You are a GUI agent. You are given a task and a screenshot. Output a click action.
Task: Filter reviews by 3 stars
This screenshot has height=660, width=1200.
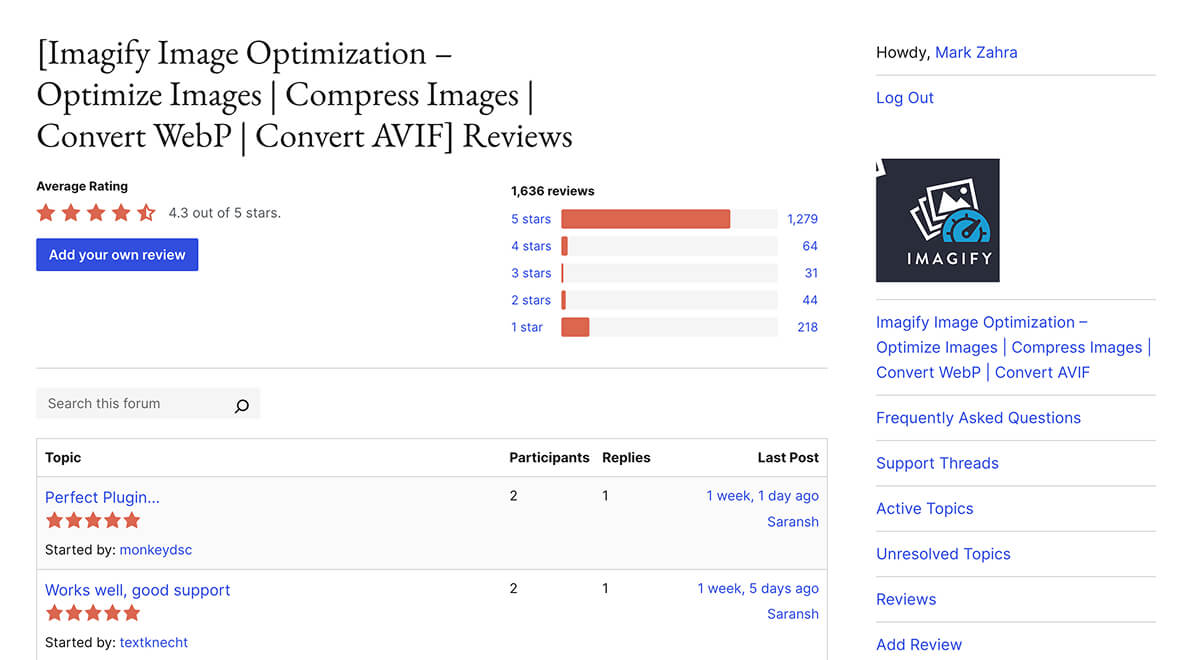coord(531,273)
